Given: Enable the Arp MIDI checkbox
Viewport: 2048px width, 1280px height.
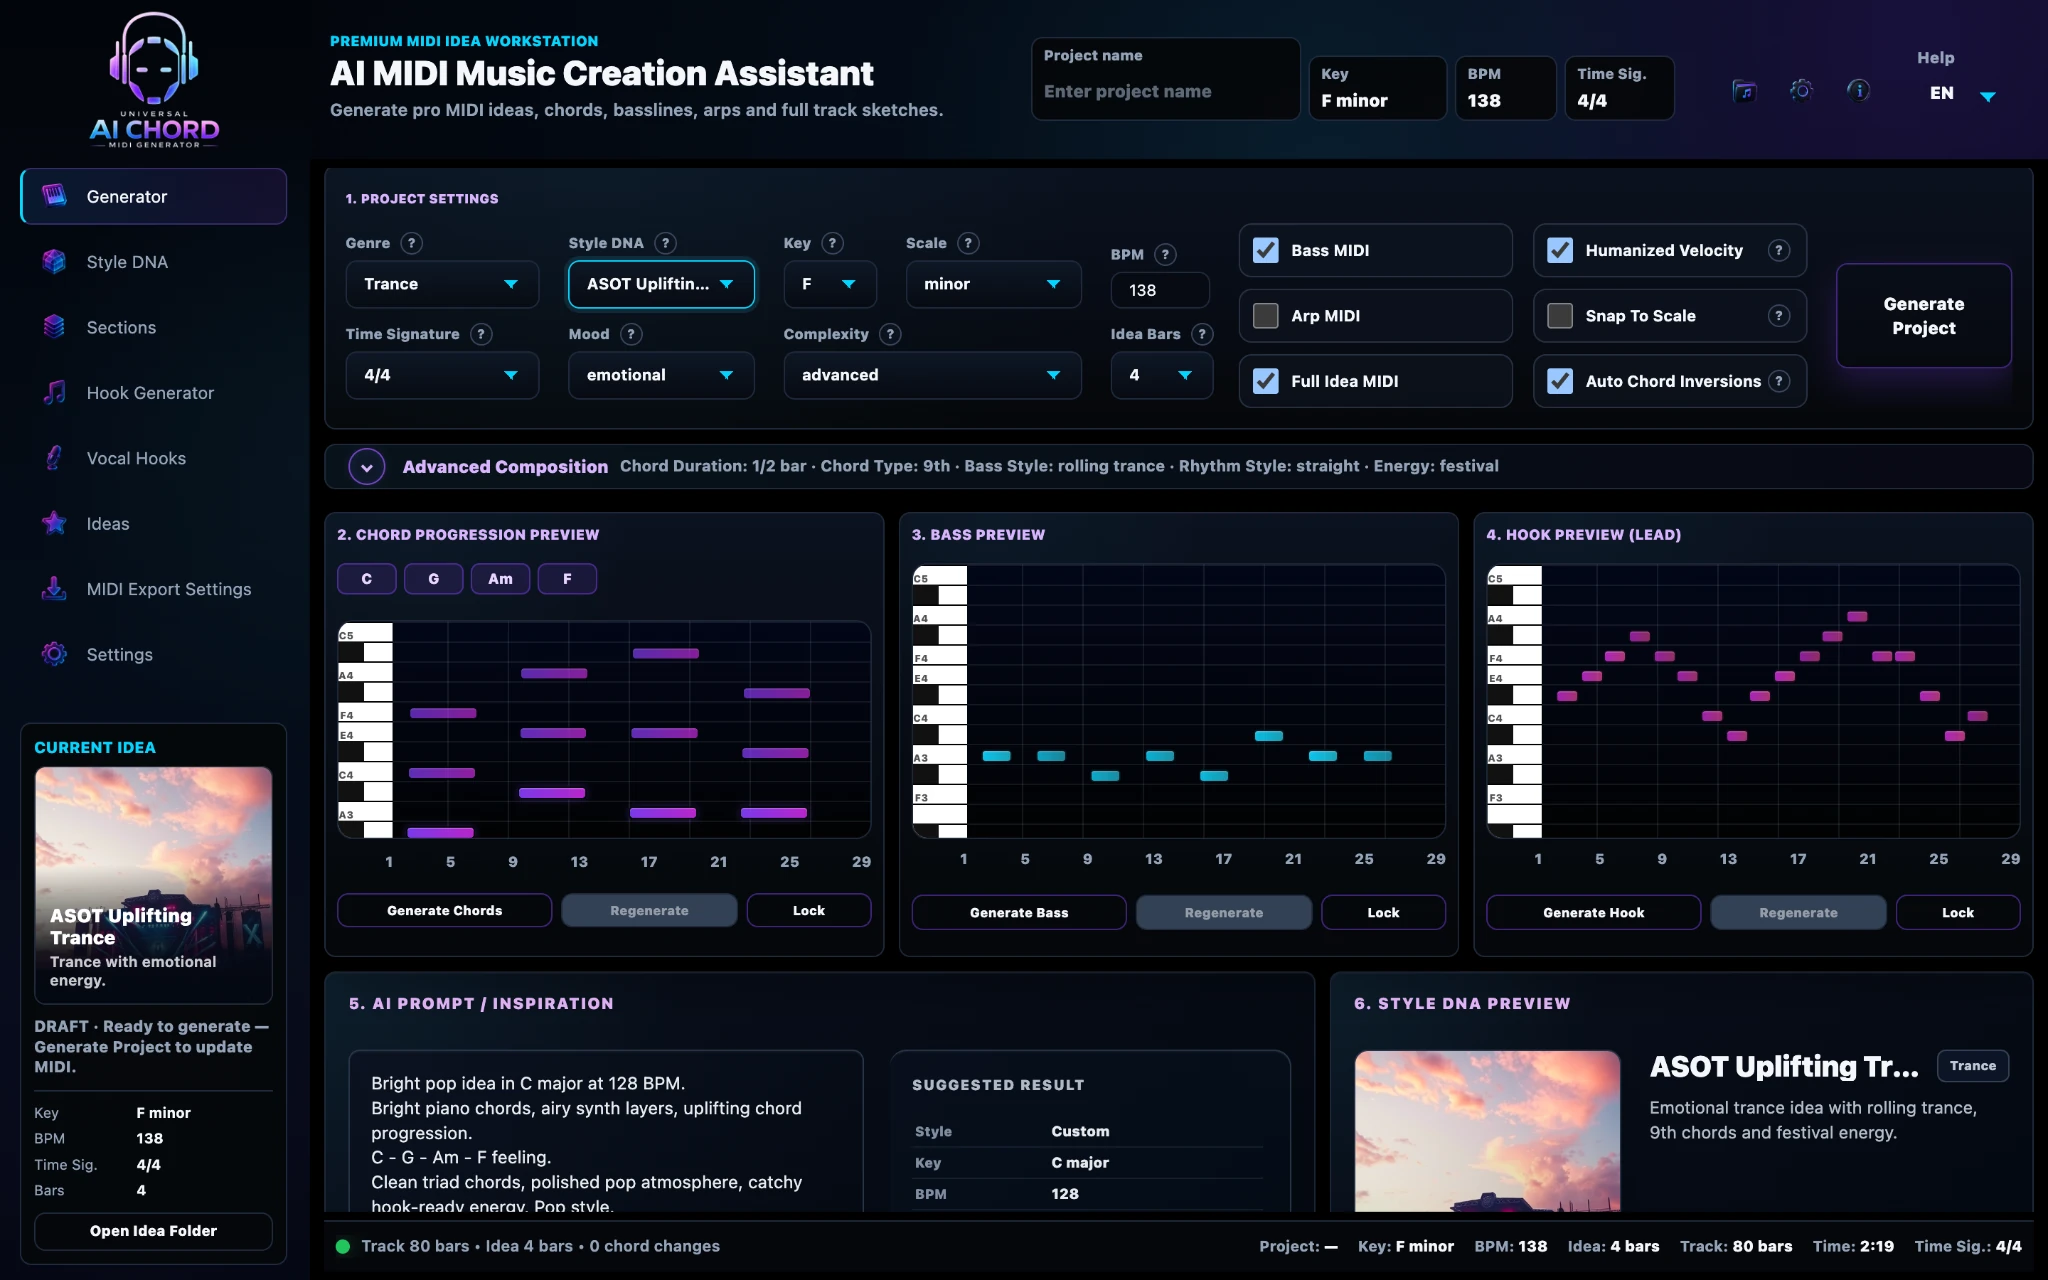Looking at the screenshot, I should (x=1266, y=316).
